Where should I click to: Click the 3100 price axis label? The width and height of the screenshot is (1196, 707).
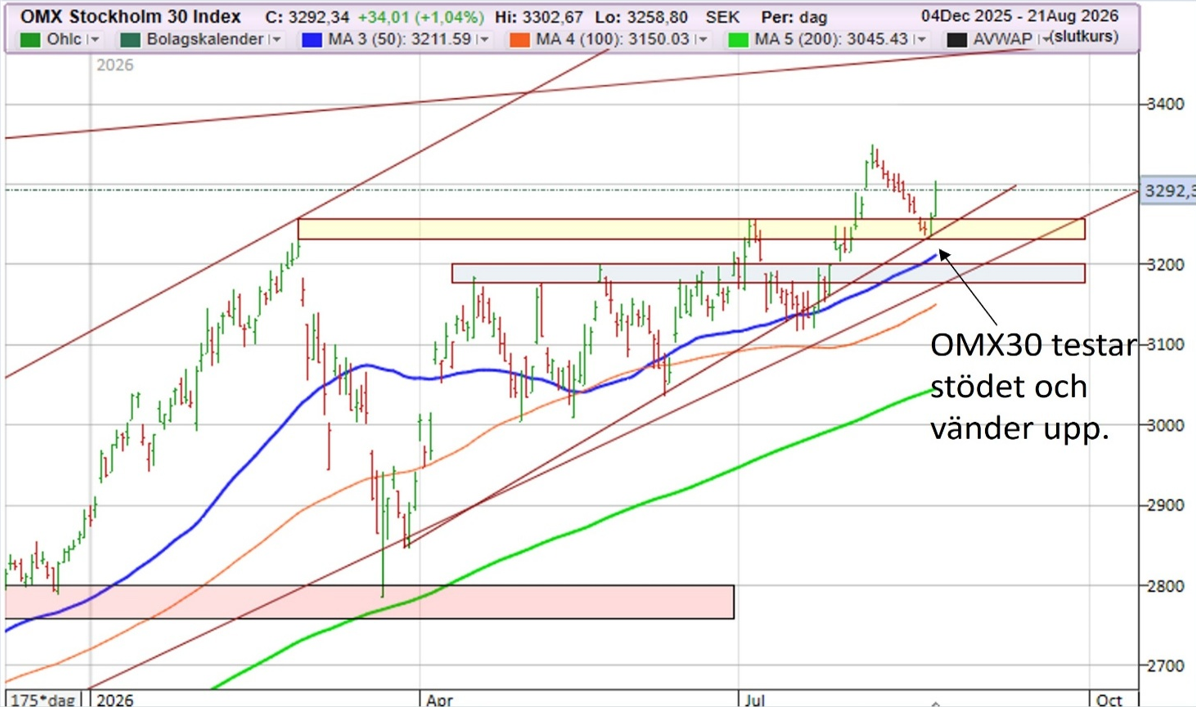1166,345
